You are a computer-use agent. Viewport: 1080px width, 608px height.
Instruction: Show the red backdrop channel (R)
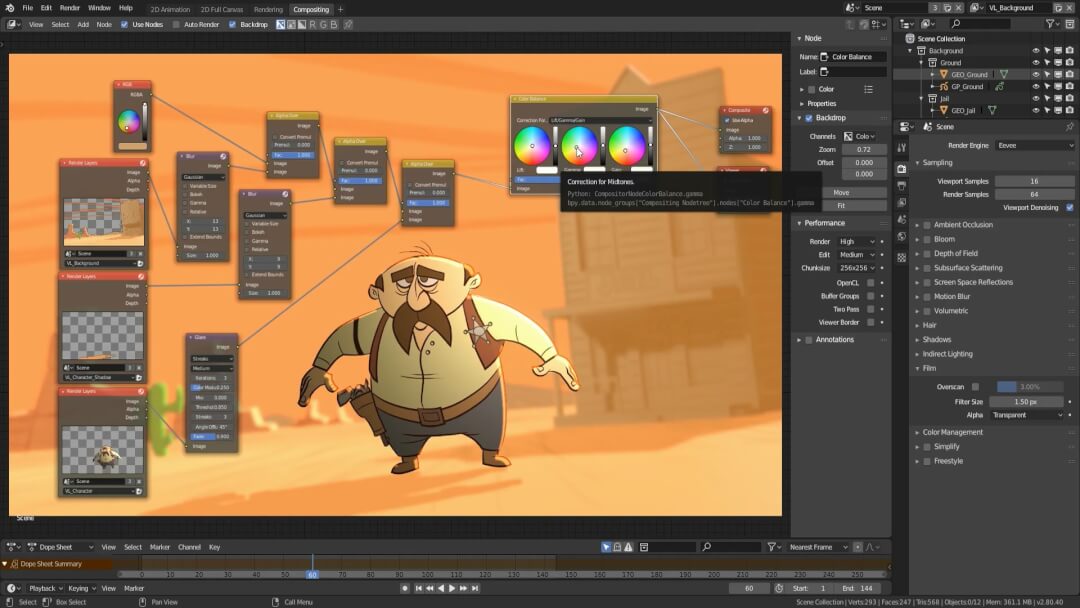pyautogui.click(x=313, y=24)
